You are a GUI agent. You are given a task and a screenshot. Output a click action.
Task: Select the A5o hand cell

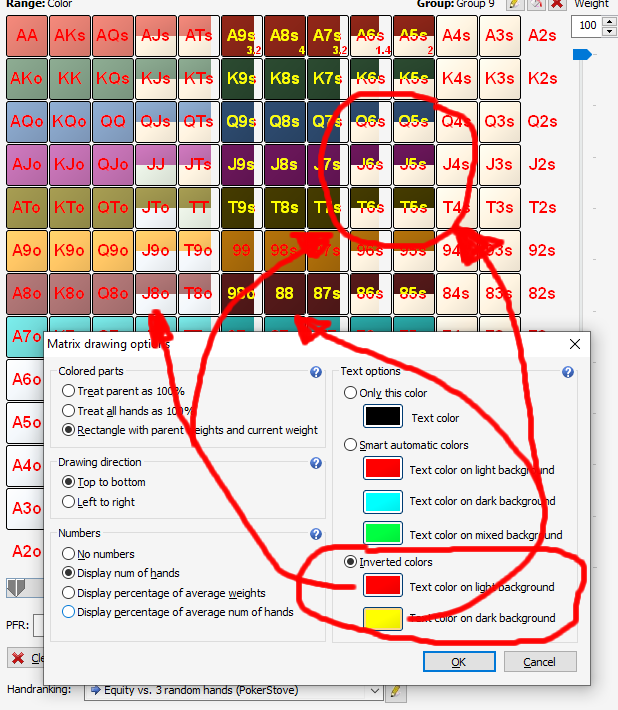tap(26, 423)
